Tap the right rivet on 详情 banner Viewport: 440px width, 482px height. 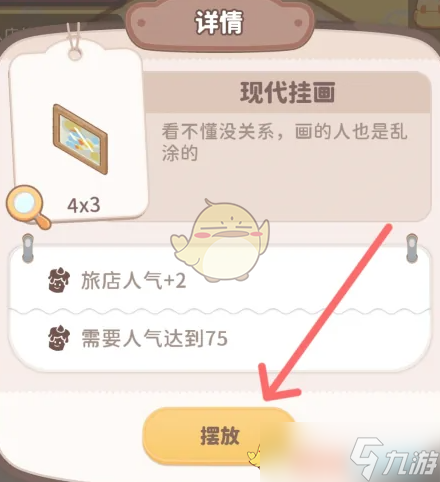pos(298,23)
